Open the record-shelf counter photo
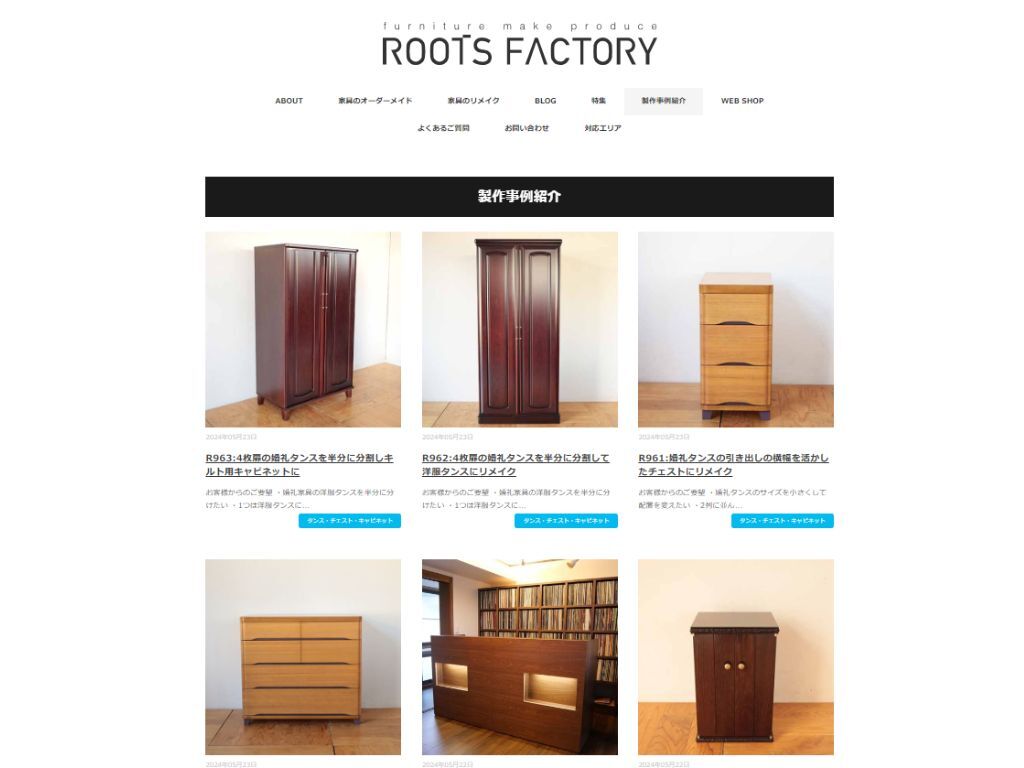 pos(520,656)
